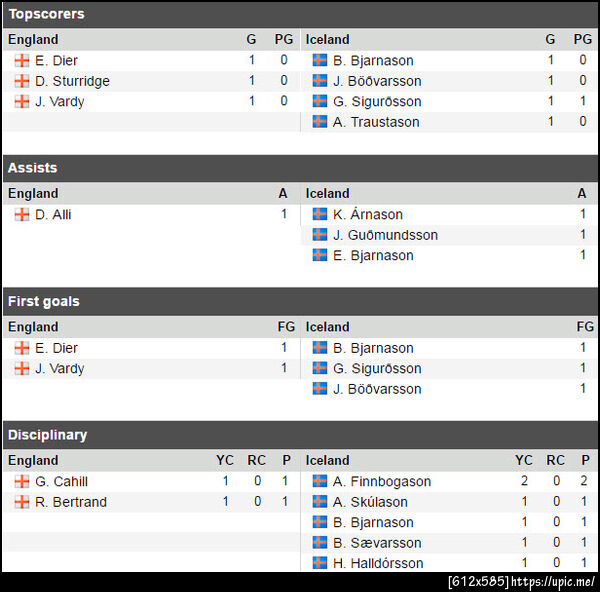Screen dimensions: 600x592
Task: Click England flag icon beside E. Dier in Topscorers
Action: click(21, 60)
